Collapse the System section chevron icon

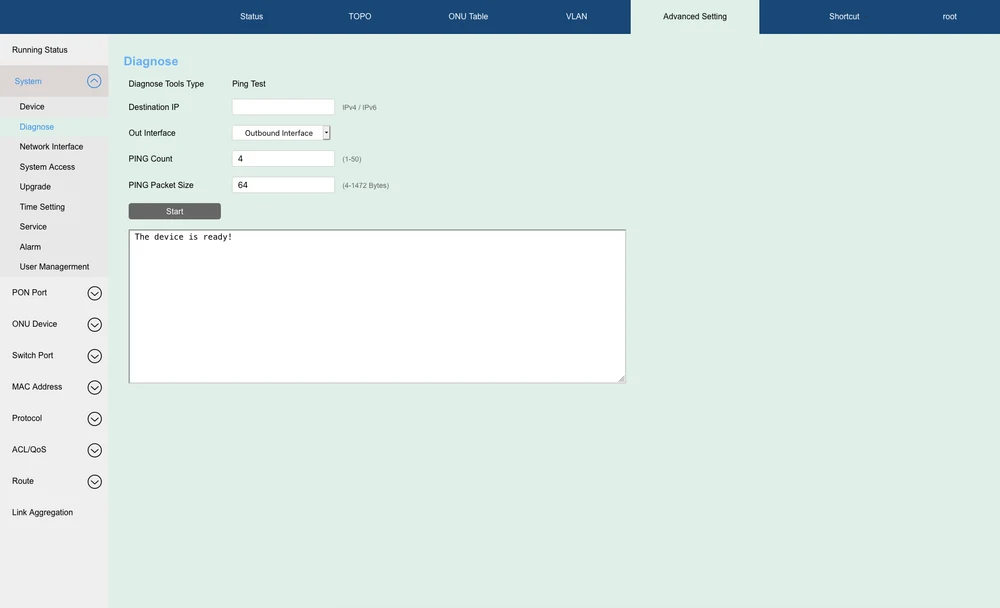click(94, 81)
